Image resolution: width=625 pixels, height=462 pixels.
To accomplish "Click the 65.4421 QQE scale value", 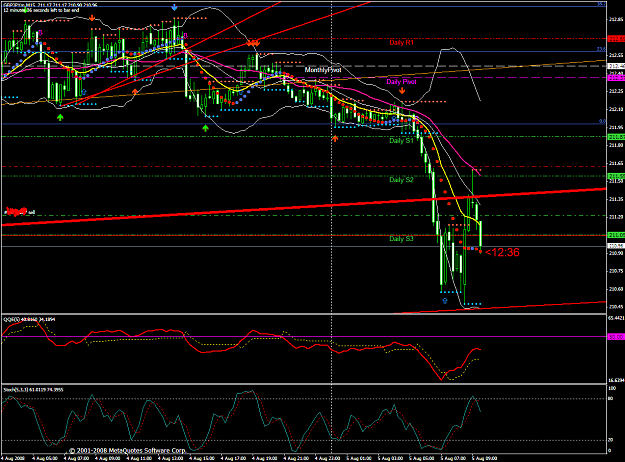I will coord(616,318).
